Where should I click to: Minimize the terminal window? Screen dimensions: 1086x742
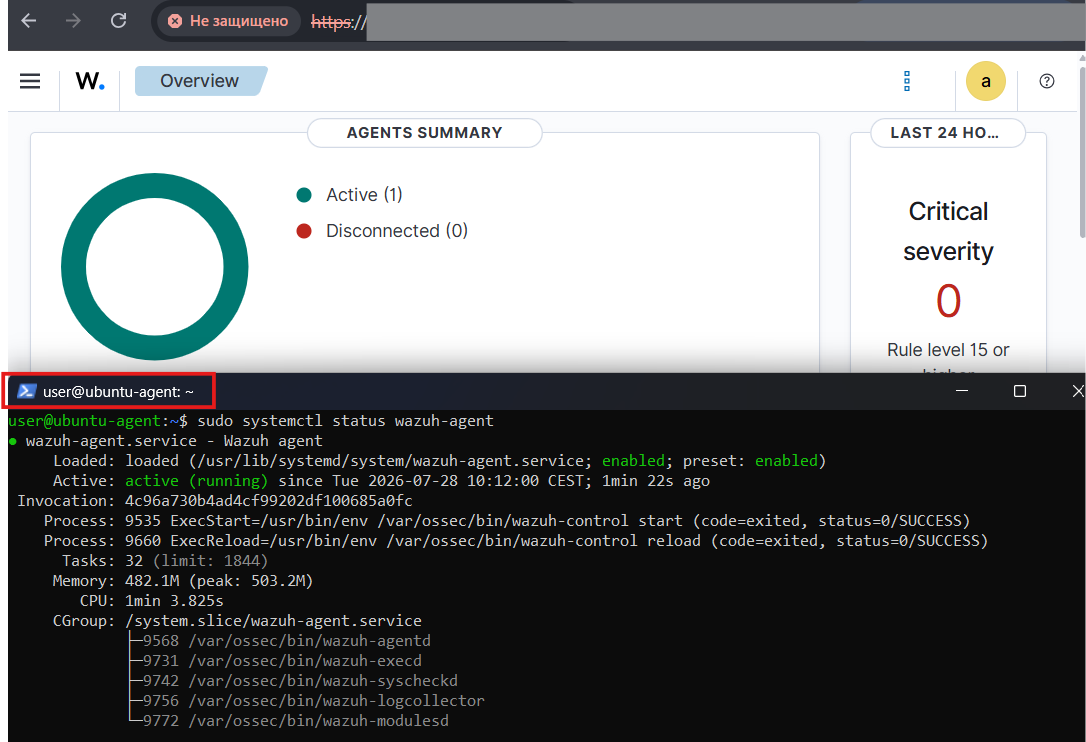(961, 391)
